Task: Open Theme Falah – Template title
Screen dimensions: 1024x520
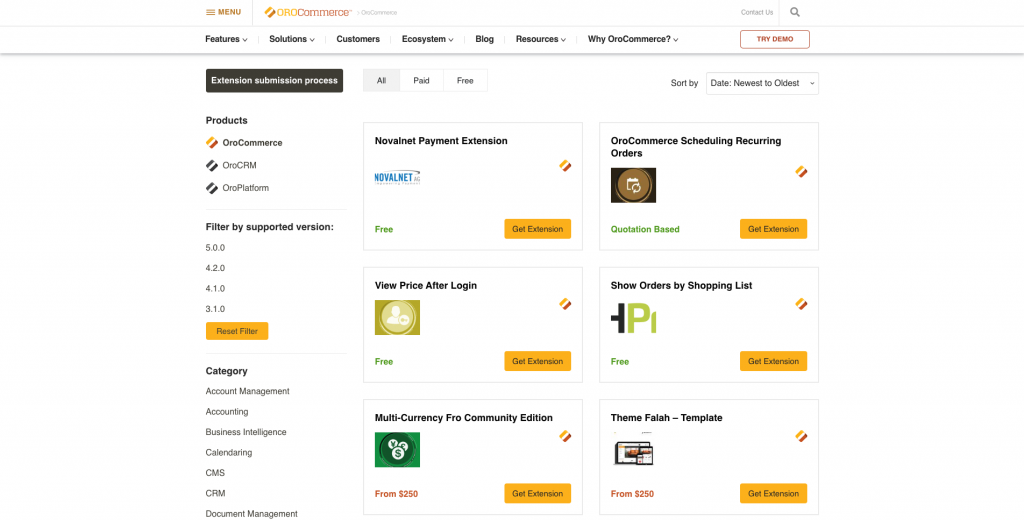Action: [x=666, y=418]
